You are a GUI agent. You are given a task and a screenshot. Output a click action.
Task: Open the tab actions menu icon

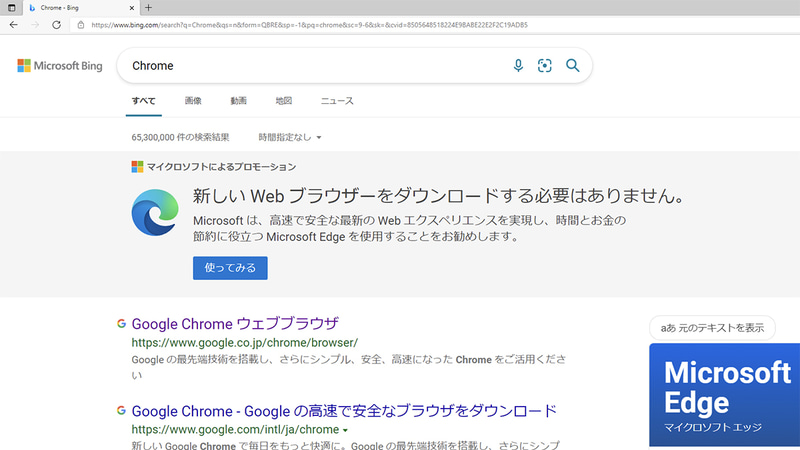[11, 8]
